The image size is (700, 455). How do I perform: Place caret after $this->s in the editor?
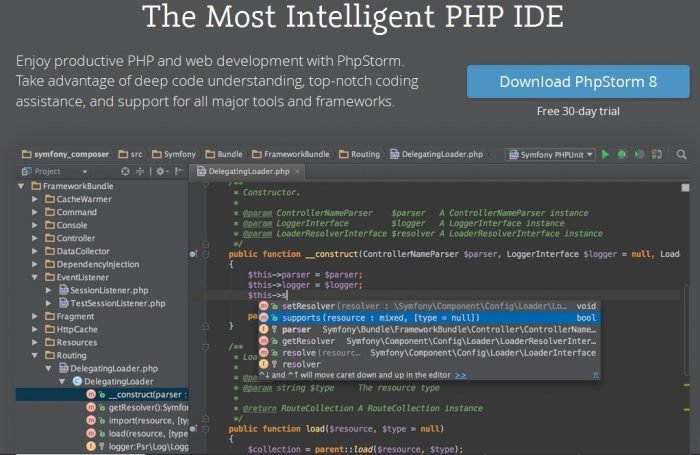point(288,295)
